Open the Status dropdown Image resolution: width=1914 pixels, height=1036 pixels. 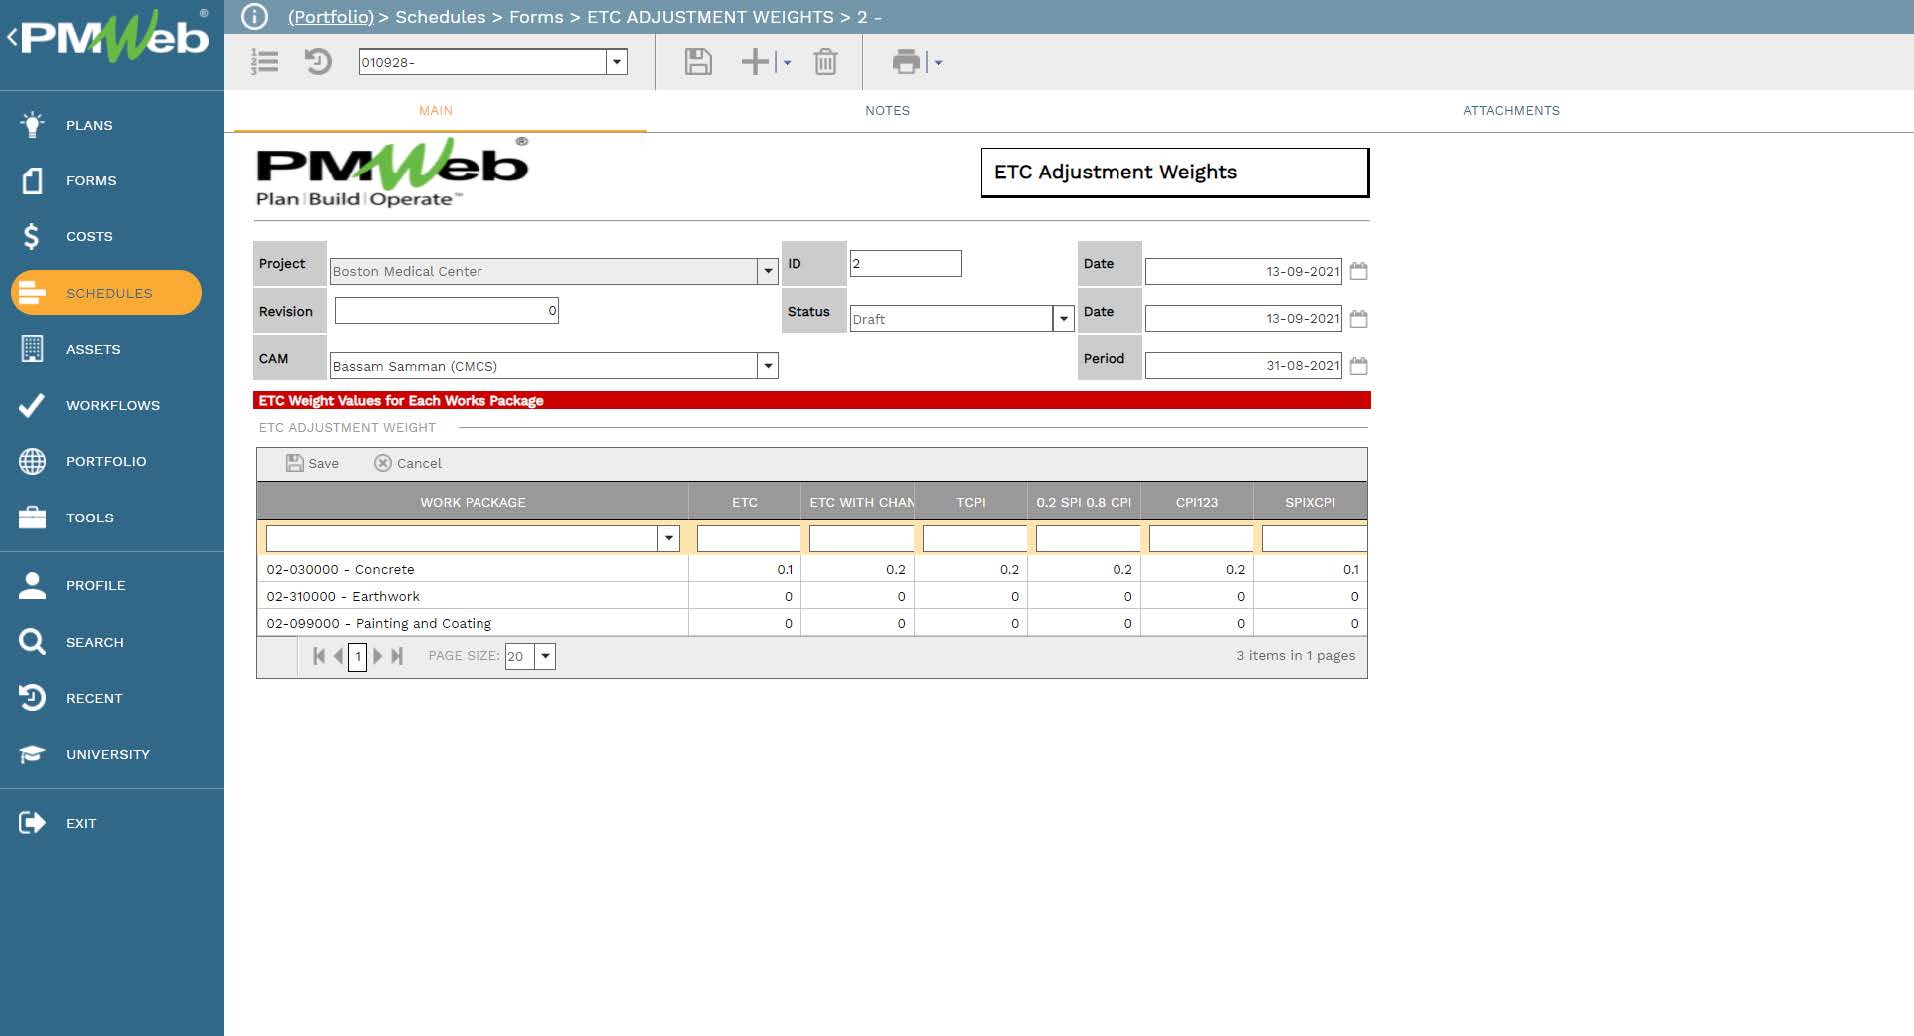click(x=1064, y=319)
